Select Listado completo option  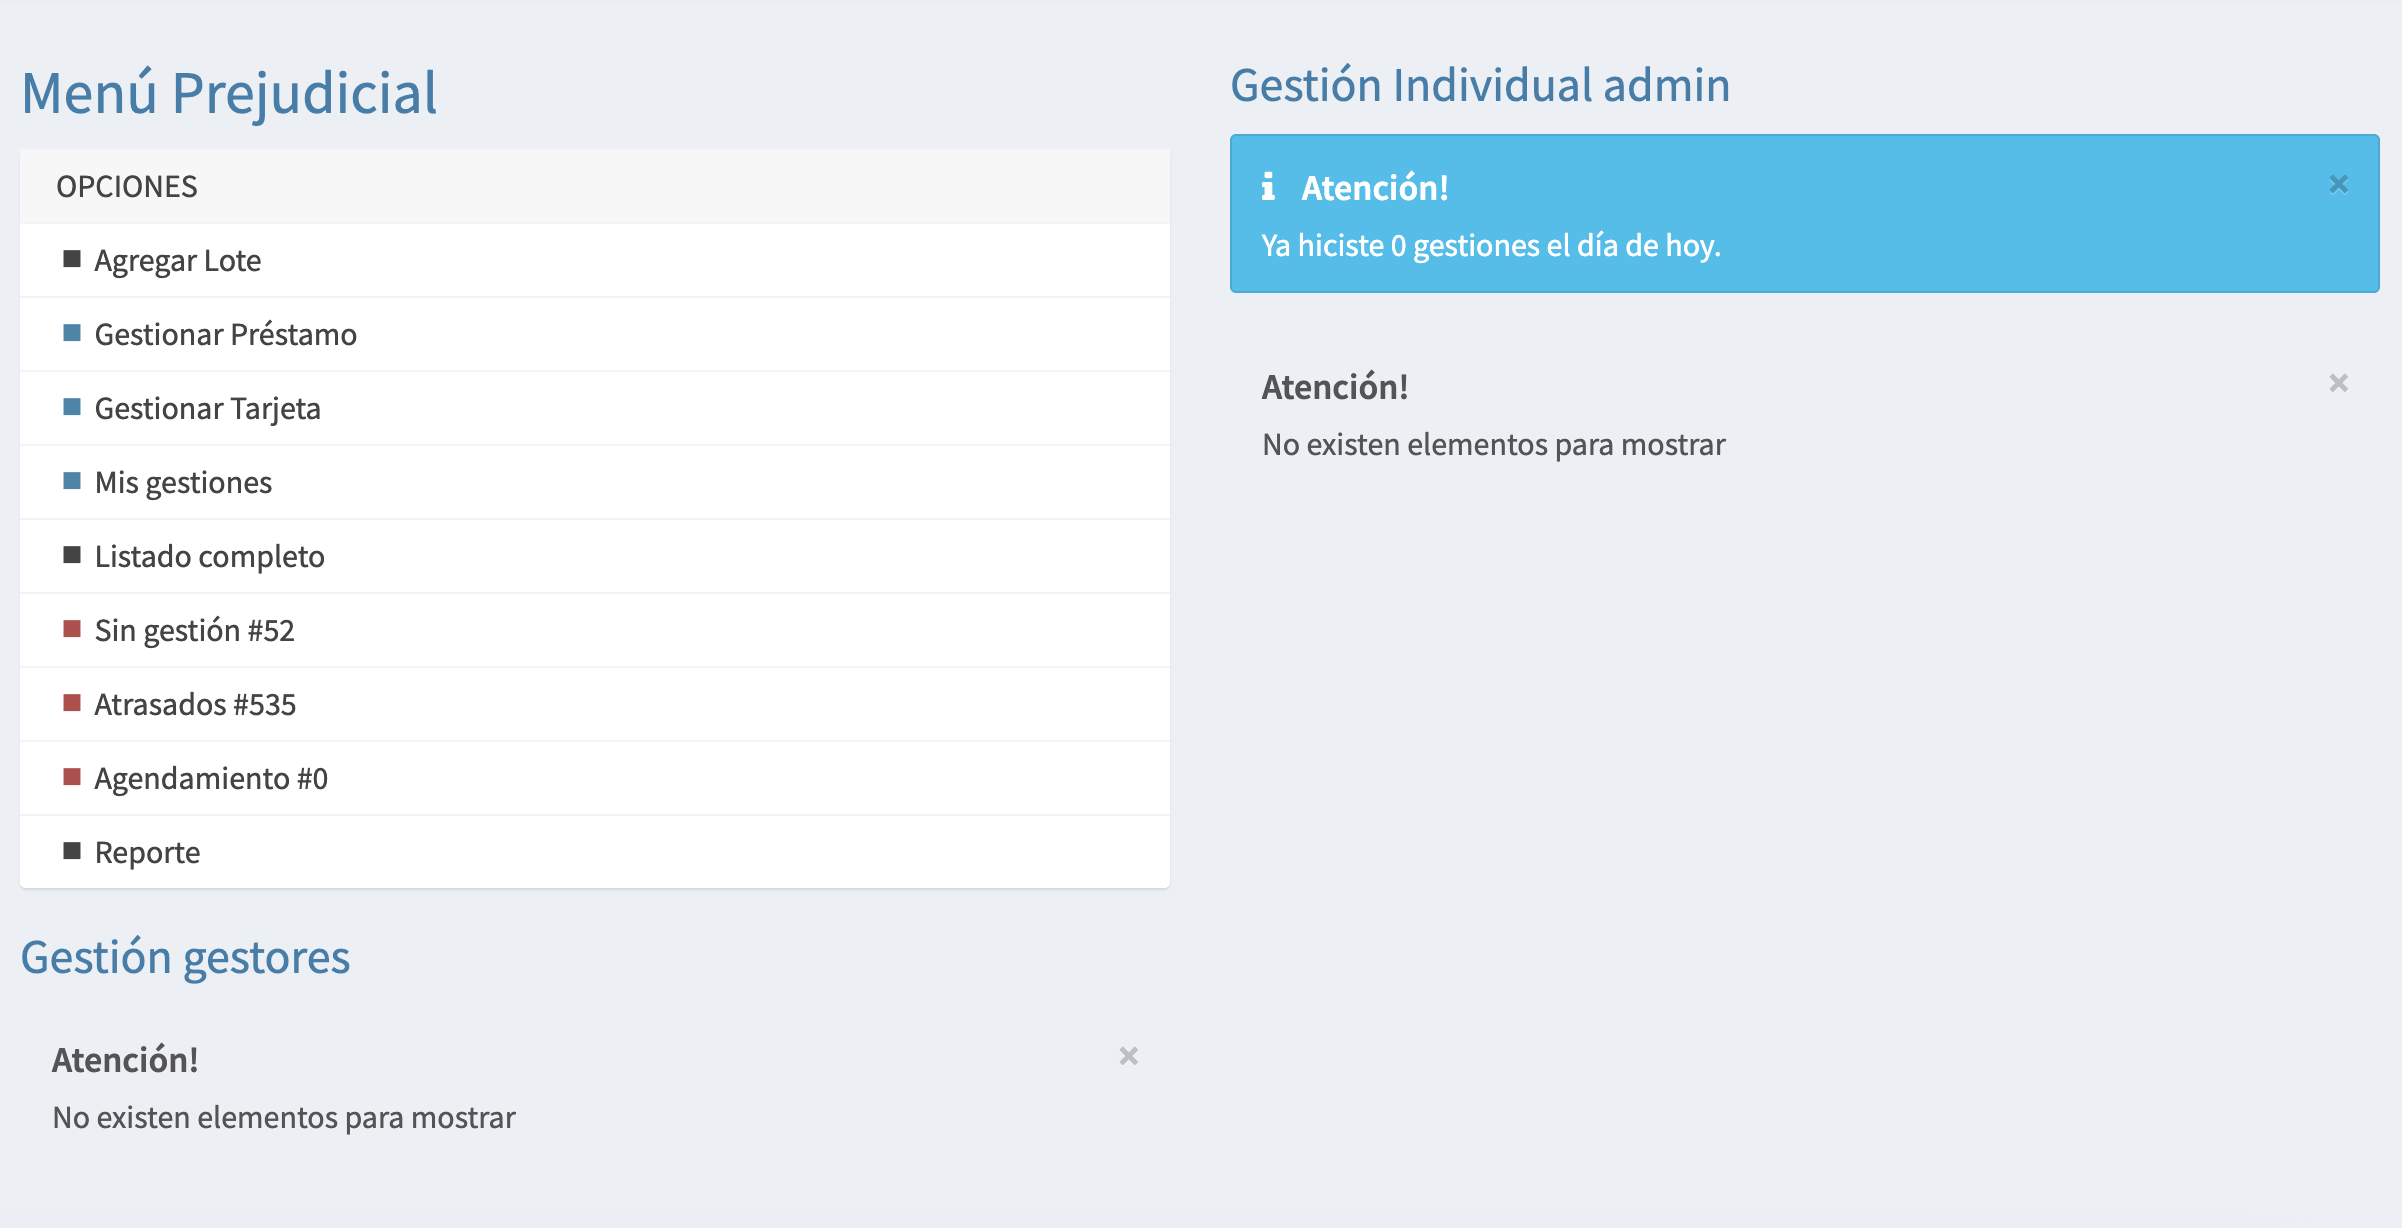point(209,557)
